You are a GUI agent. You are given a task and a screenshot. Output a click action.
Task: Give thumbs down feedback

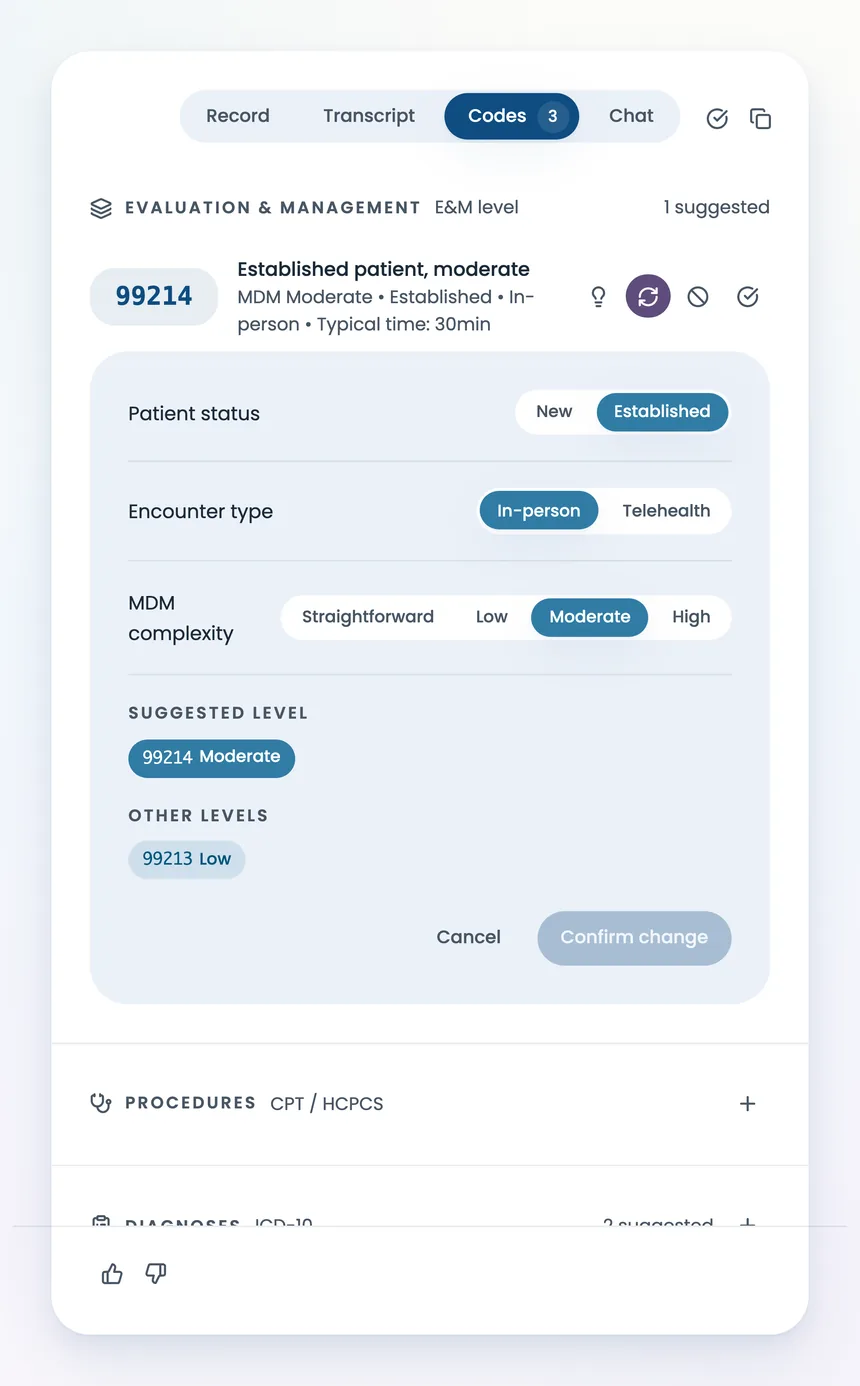click(156, 1273)
